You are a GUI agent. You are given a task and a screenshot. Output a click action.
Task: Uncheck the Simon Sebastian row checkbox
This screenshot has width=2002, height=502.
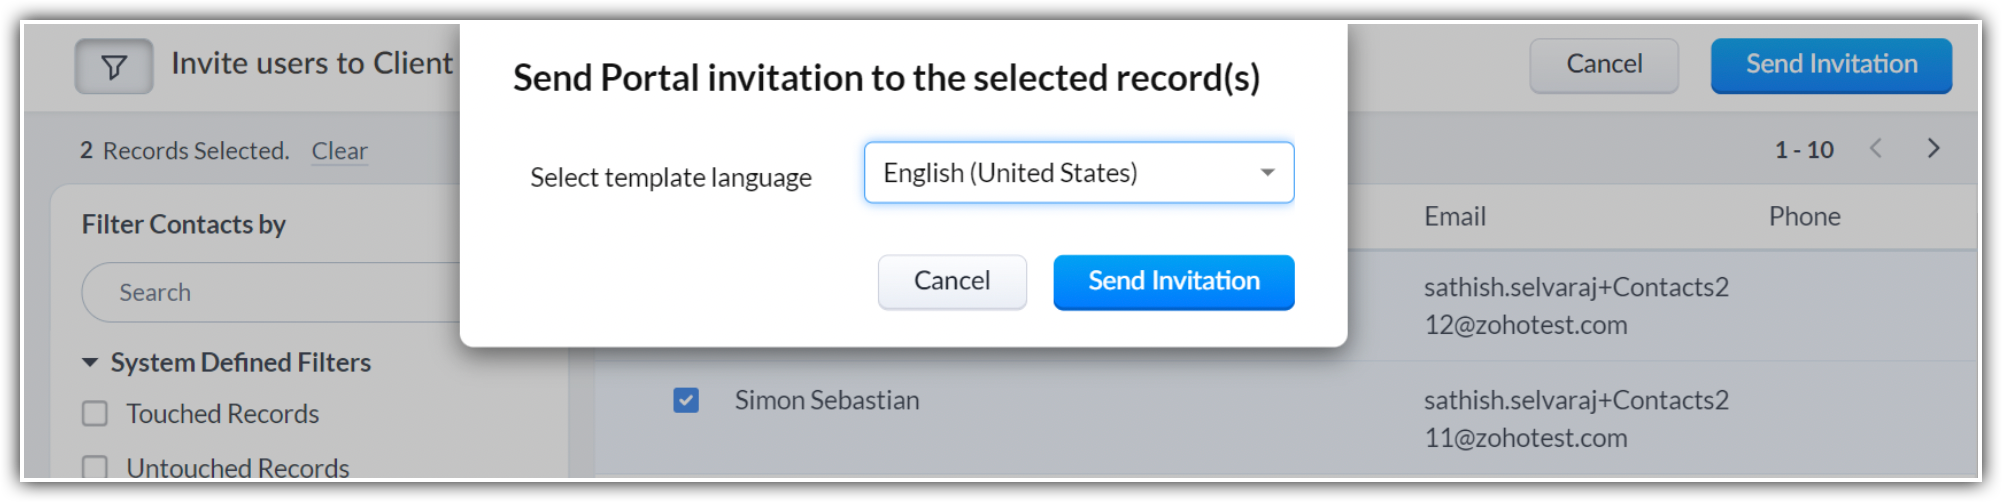click(686, 400)
